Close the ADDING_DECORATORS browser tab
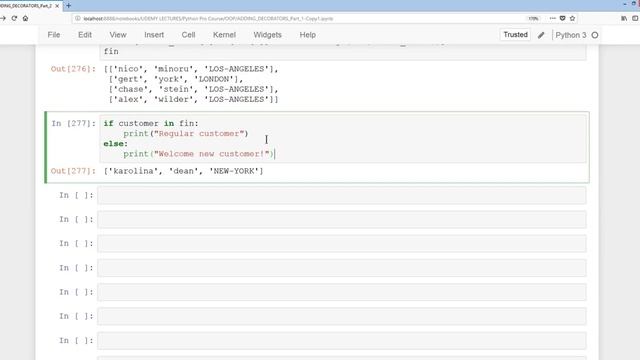This screenshot has height=360, width=640. [57, 6]
